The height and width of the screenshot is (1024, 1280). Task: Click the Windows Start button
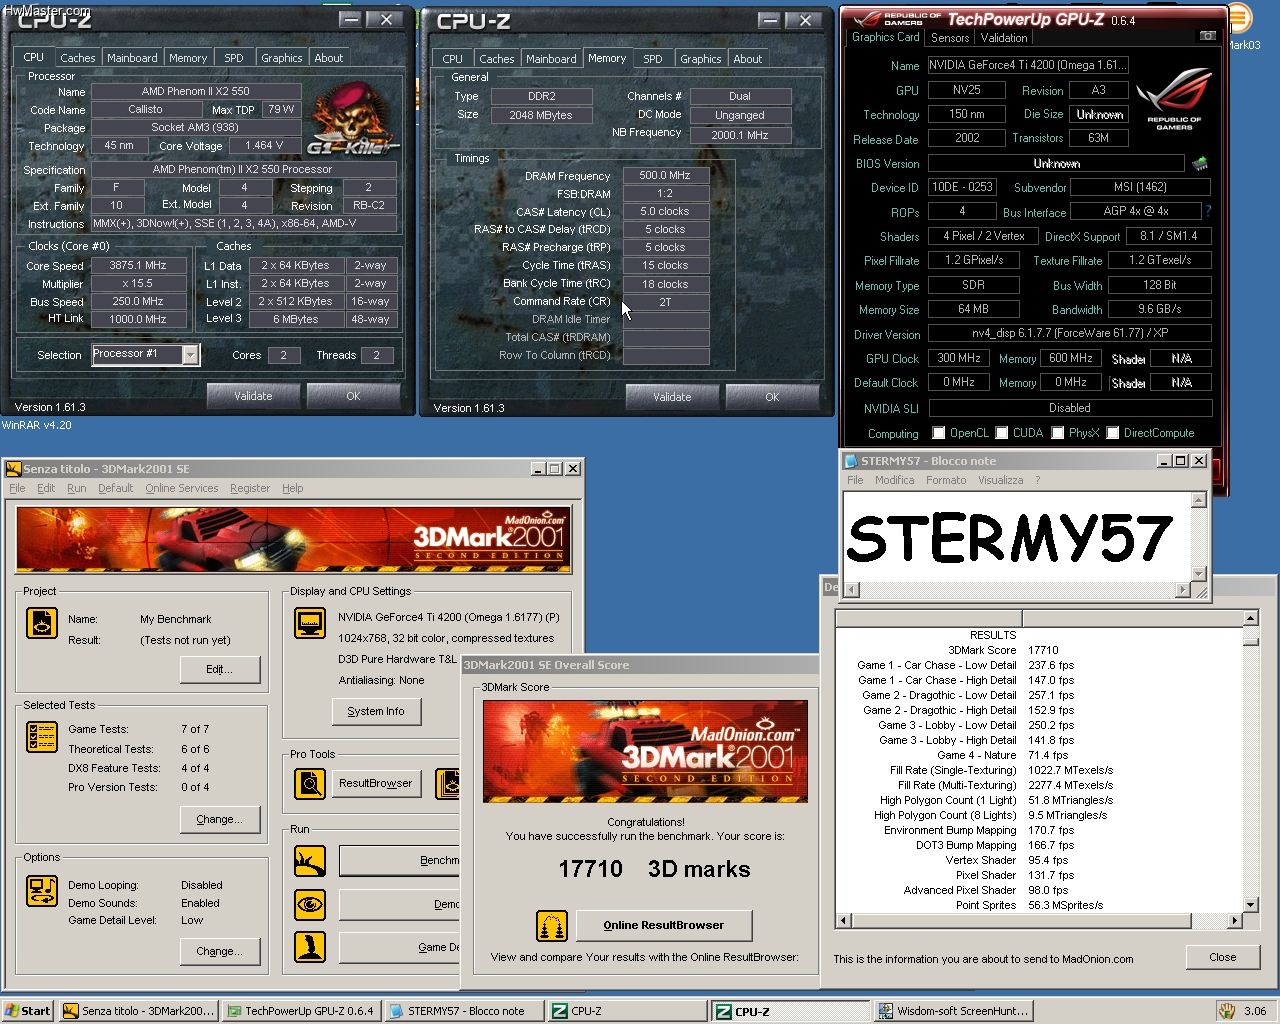coord(28,1011)
